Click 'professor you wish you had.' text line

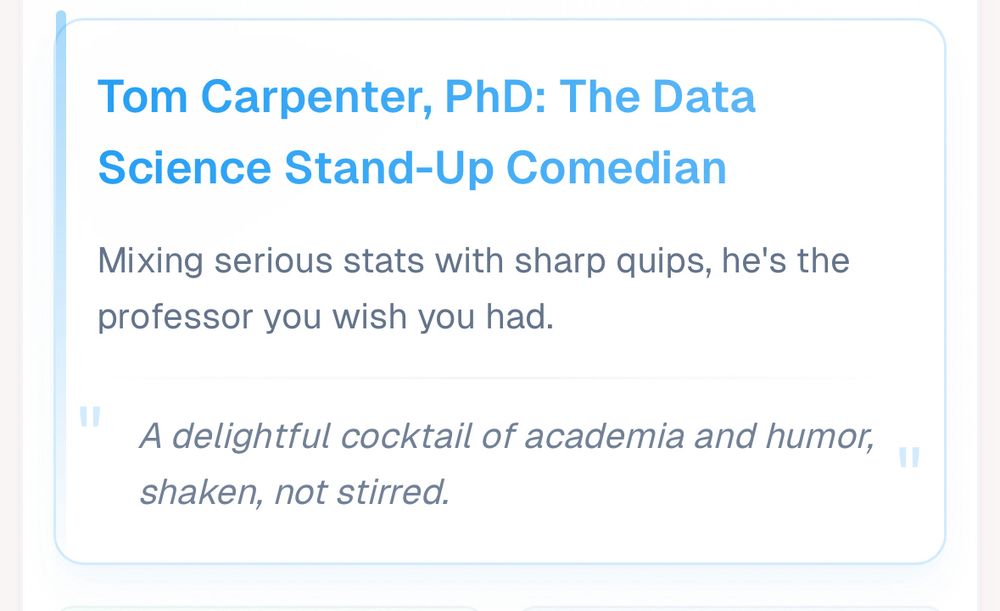tap(325, 318)
